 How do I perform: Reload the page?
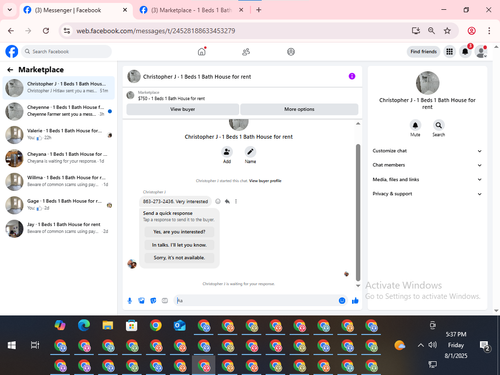click(46, 31)
